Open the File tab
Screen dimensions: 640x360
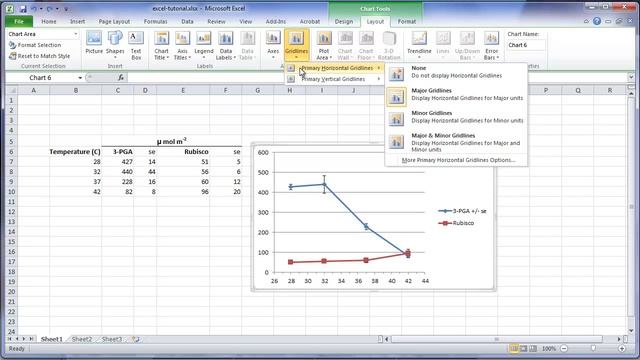[x=19, y=21]
